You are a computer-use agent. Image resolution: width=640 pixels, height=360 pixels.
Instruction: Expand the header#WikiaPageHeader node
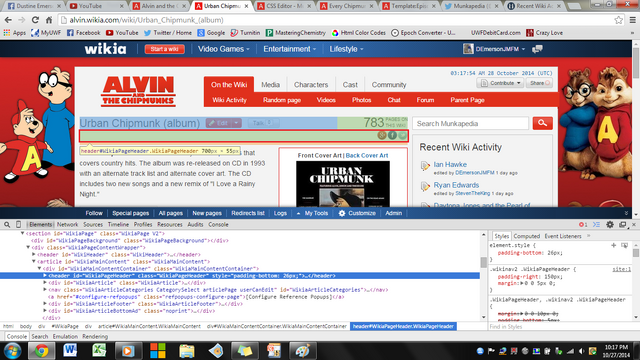click(x=45, y=276)
